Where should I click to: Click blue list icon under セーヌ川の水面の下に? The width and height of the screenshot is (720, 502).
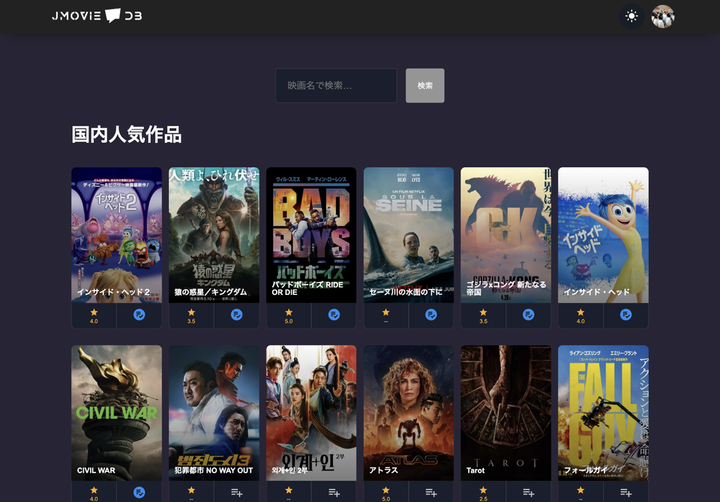(431, 315)
